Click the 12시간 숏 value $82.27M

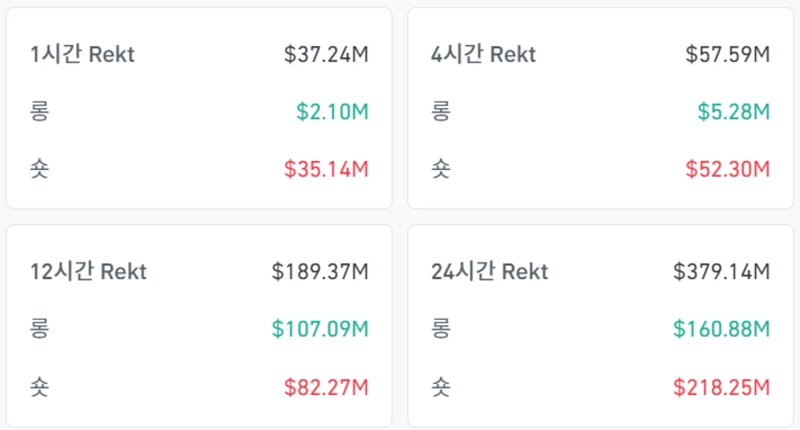tap(326, 386)
